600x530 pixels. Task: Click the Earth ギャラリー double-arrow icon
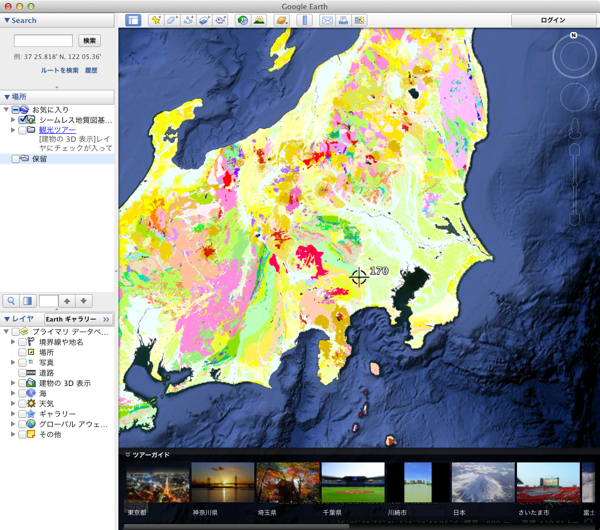pyautogui.click(x=106, y=319)
